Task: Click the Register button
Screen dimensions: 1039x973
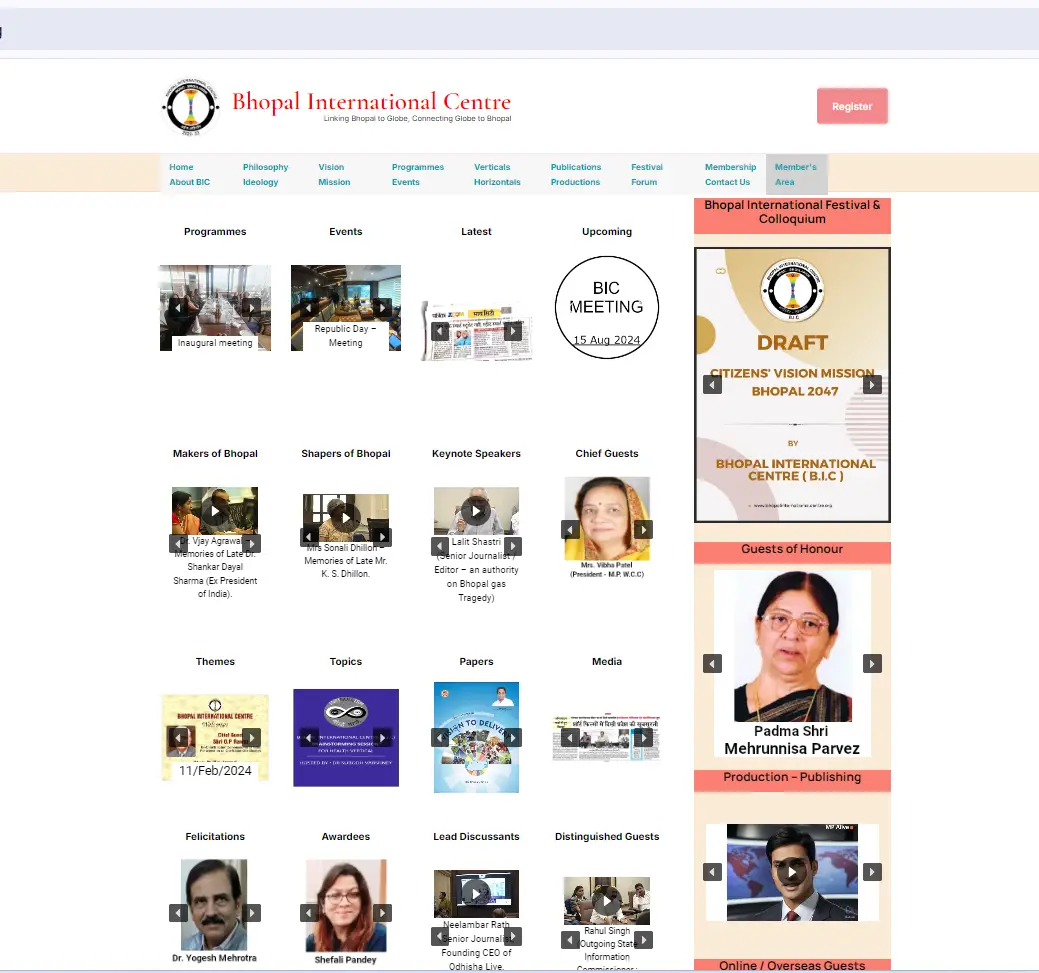Action: (x=852, y=106)
